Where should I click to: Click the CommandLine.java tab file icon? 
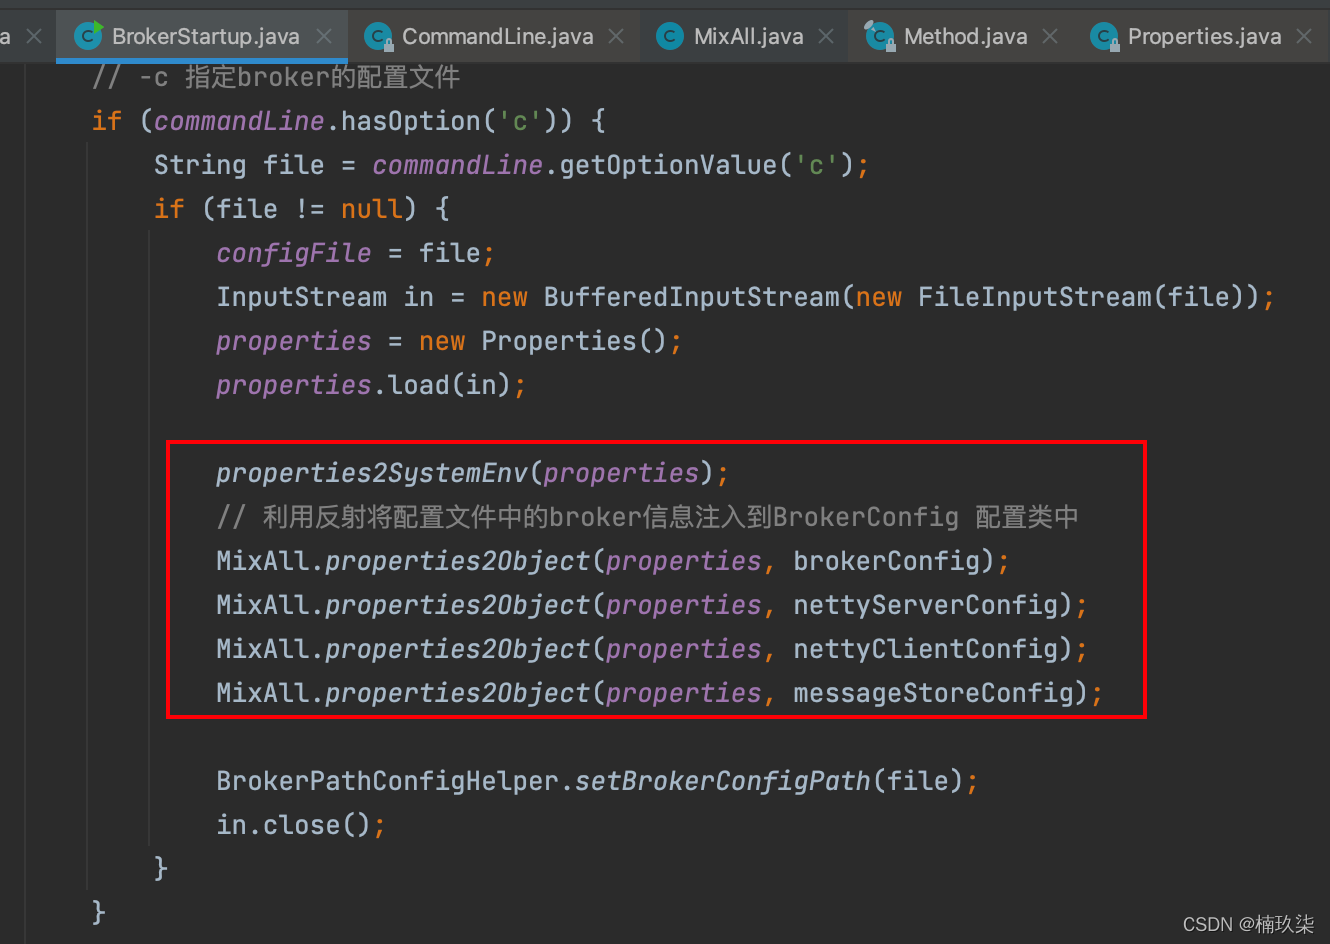click(x=378, y=37)
